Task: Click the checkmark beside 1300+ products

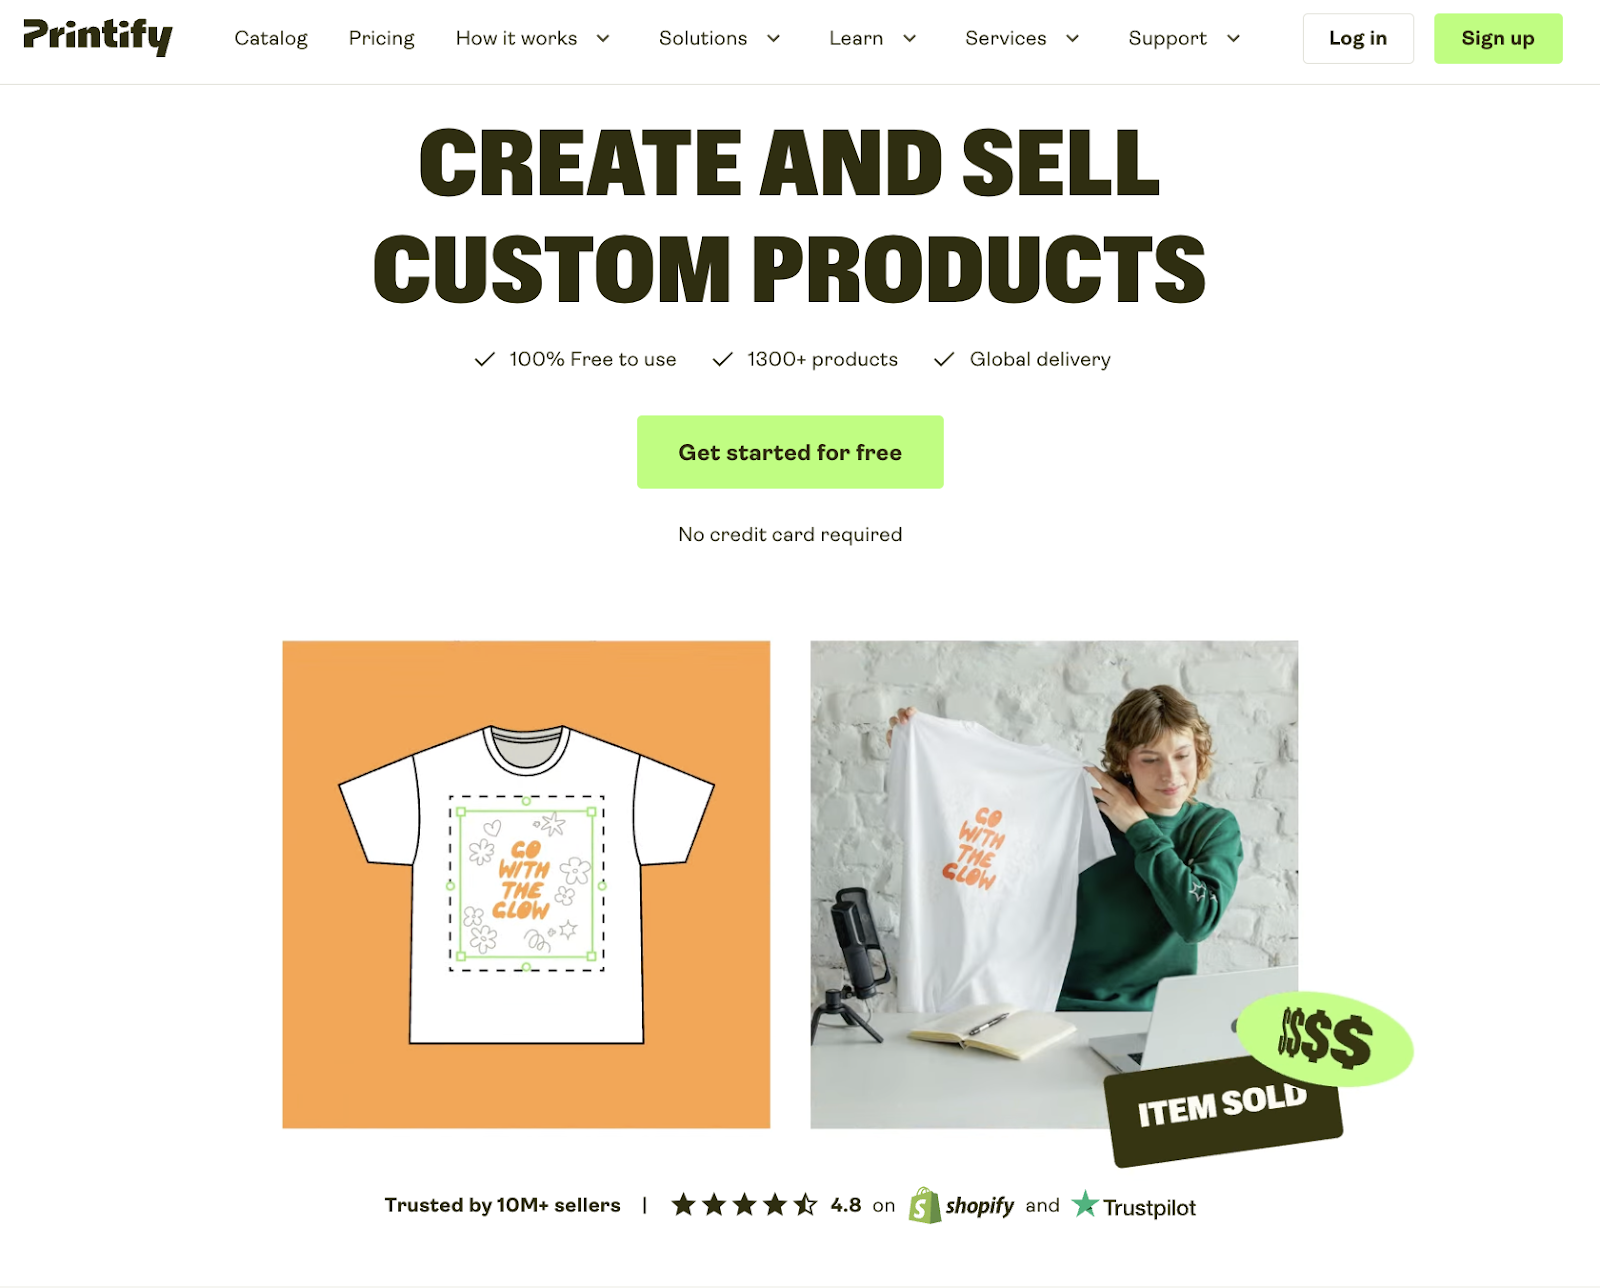Action: click(x=722, y=359)
